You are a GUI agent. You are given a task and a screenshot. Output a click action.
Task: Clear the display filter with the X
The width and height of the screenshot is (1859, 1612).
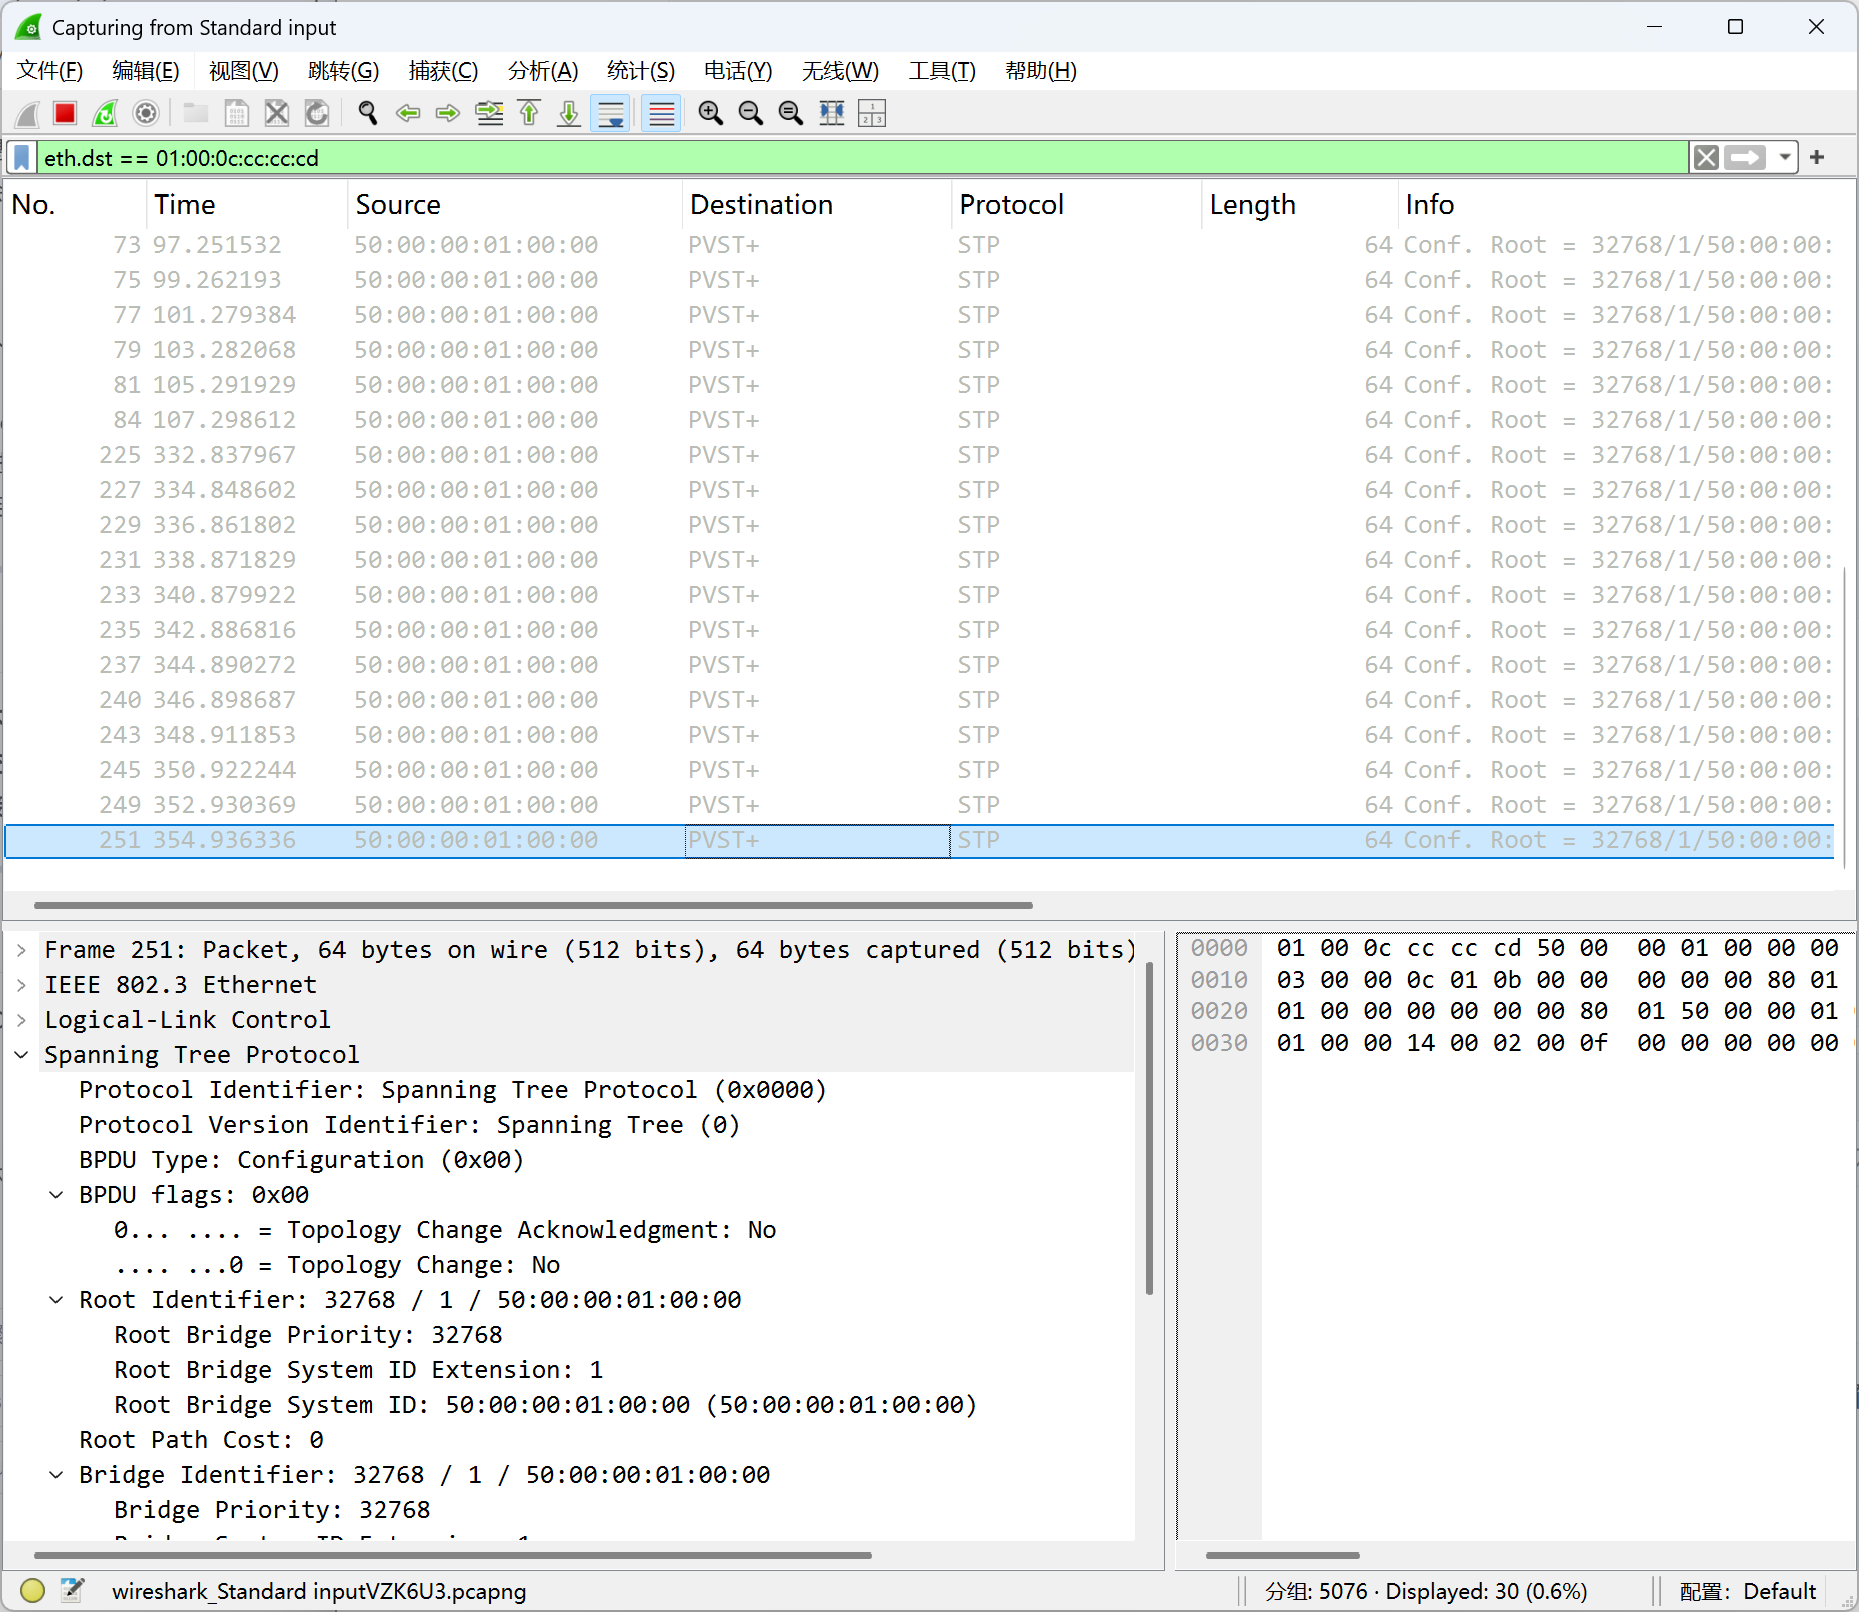1707,158
